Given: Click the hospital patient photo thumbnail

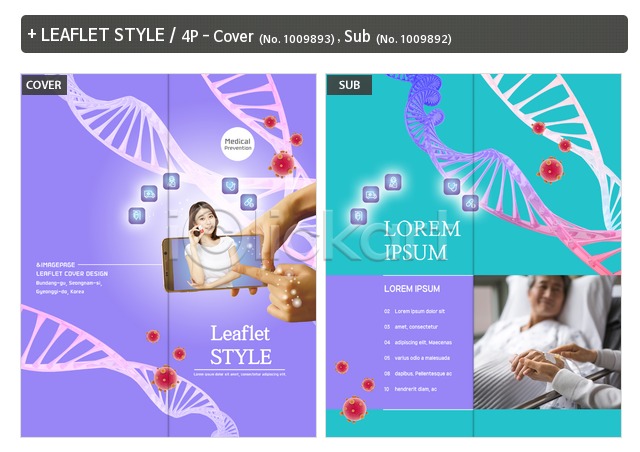Looking at the screenshot, I should point(547,342).
